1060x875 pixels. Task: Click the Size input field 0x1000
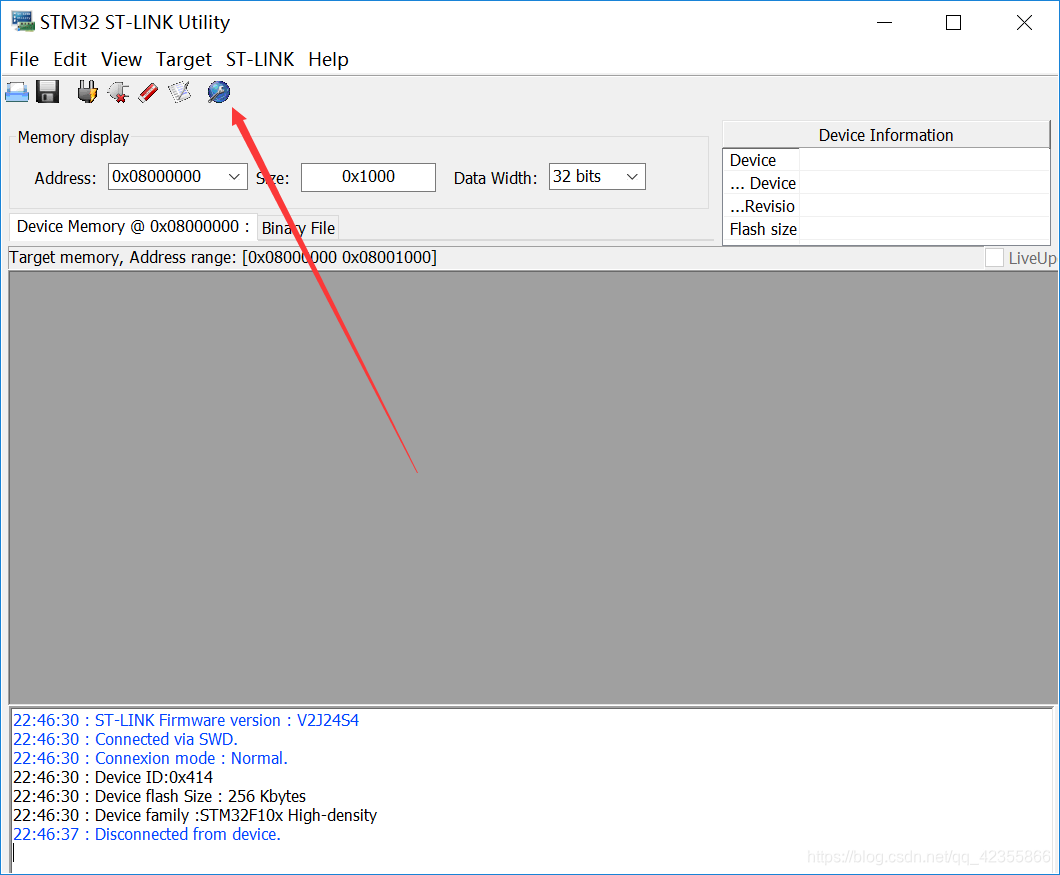coord(368,177)
